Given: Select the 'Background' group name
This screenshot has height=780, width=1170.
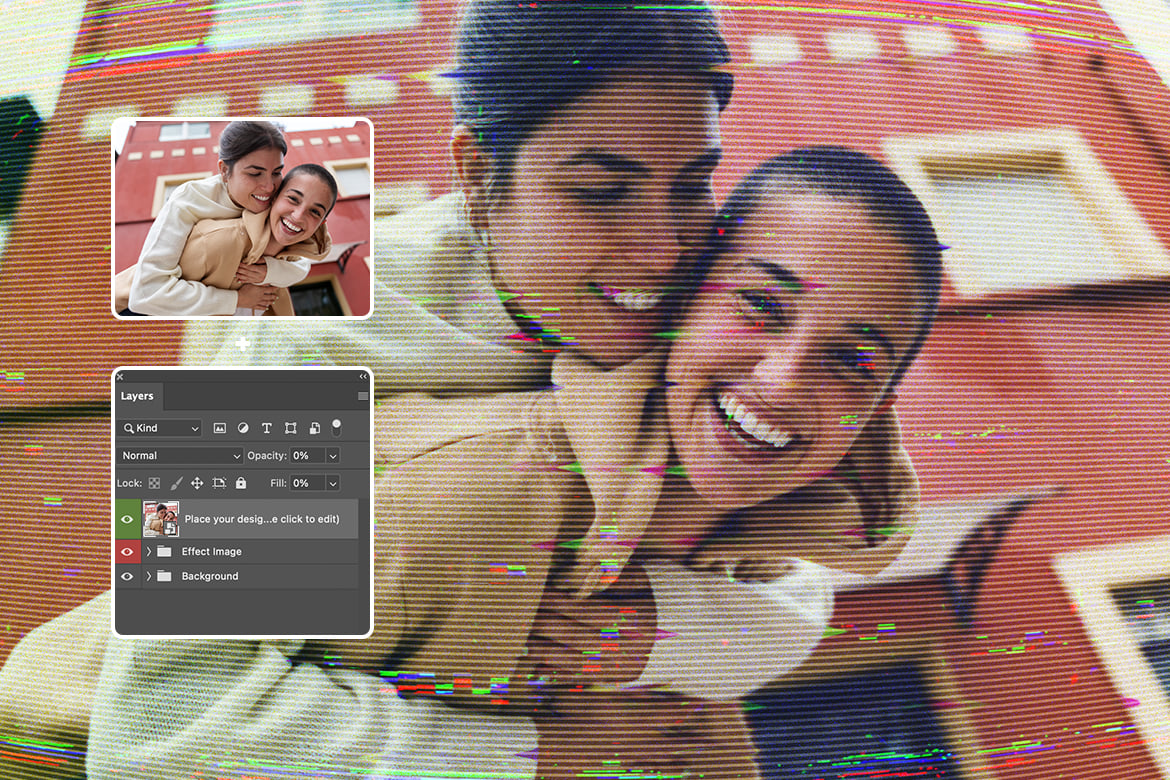Looking at the screenshot, I should [210, 576].
